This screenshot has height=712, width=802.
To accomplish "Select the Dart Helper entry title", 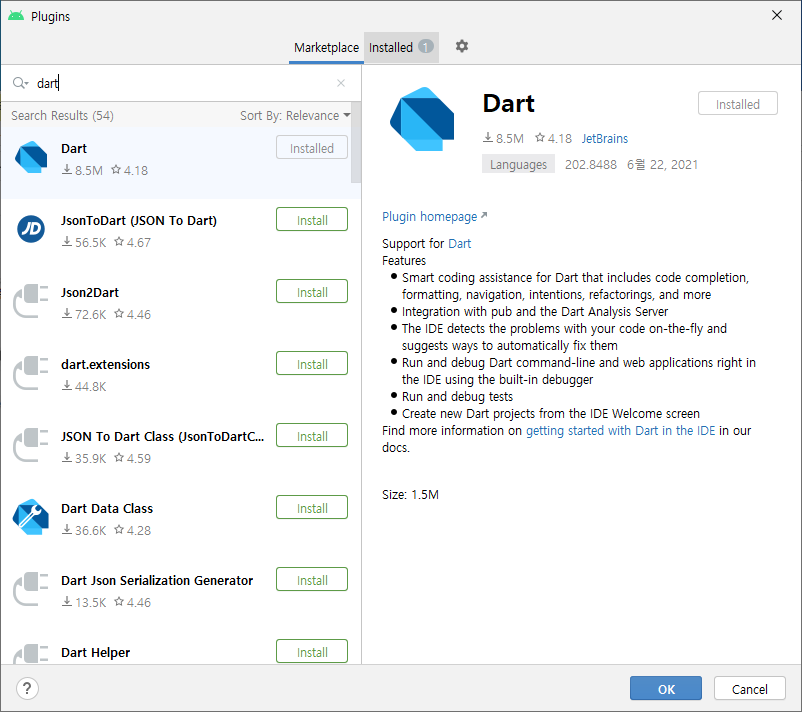I will 96,653.
